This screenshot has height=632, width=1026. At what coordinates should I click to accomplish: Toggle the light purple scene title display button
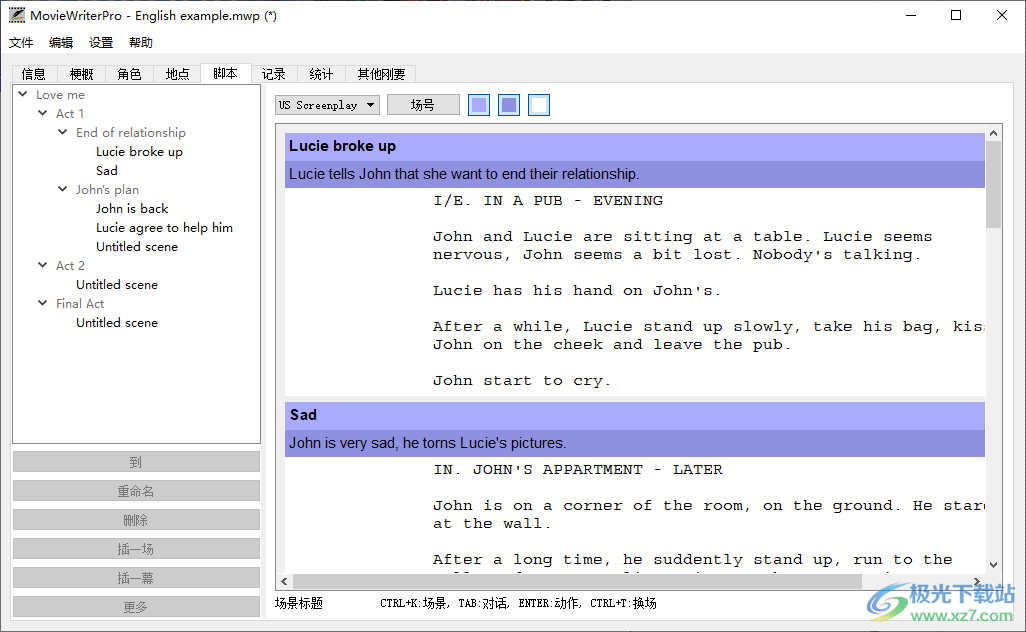(x=479, y=105)
